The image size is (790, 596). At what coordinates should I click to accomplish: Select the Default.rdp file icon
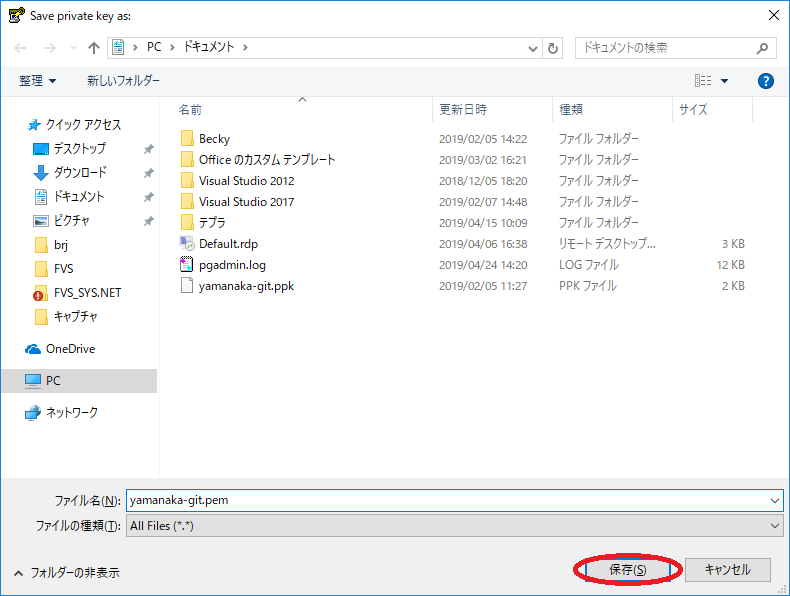pos(187,243)
